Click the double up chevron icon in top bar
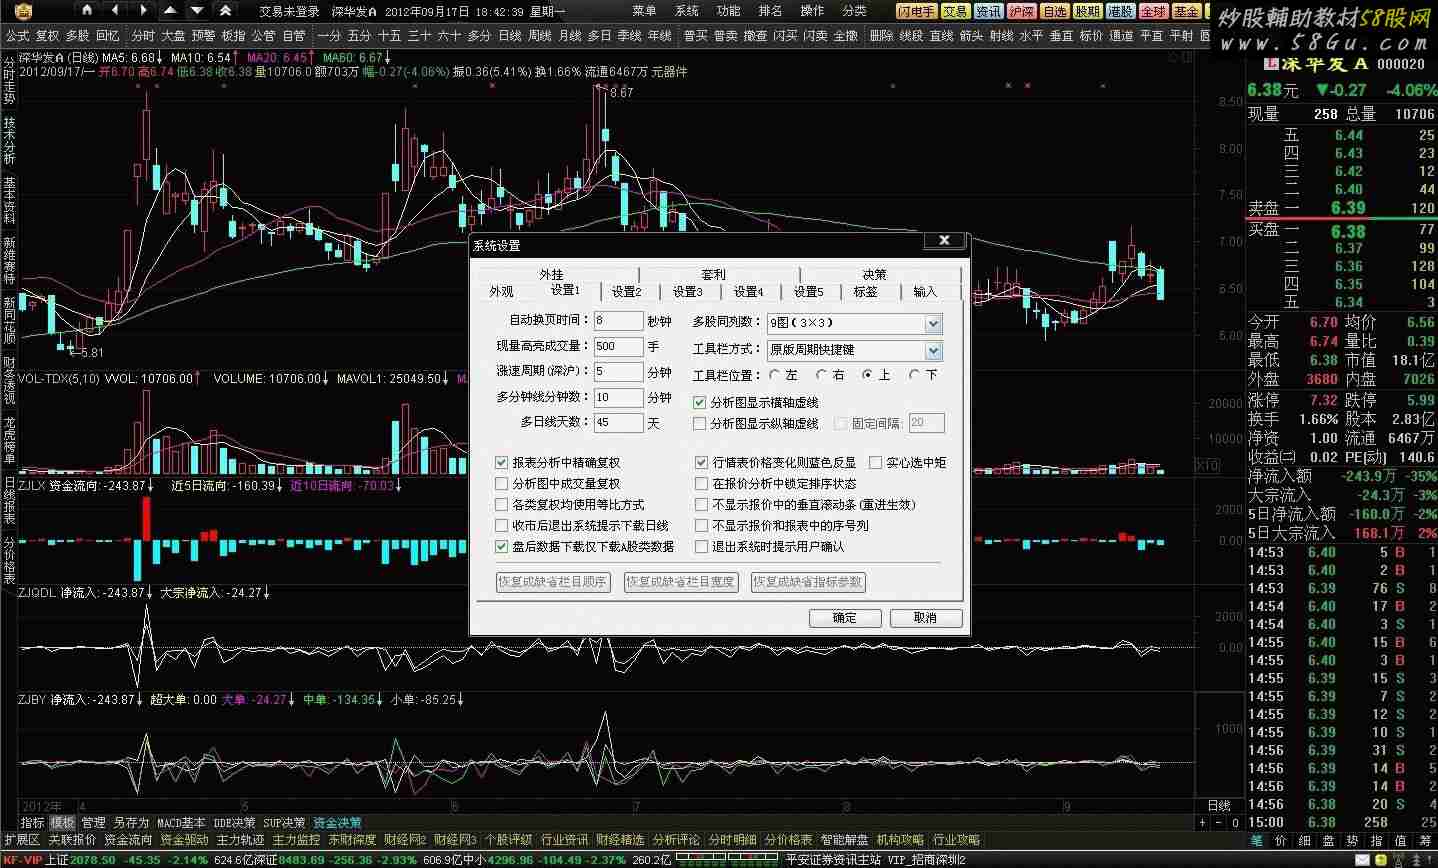Image resolution: width=1438 pixels, height=868 pixels. tap(225, 10)
